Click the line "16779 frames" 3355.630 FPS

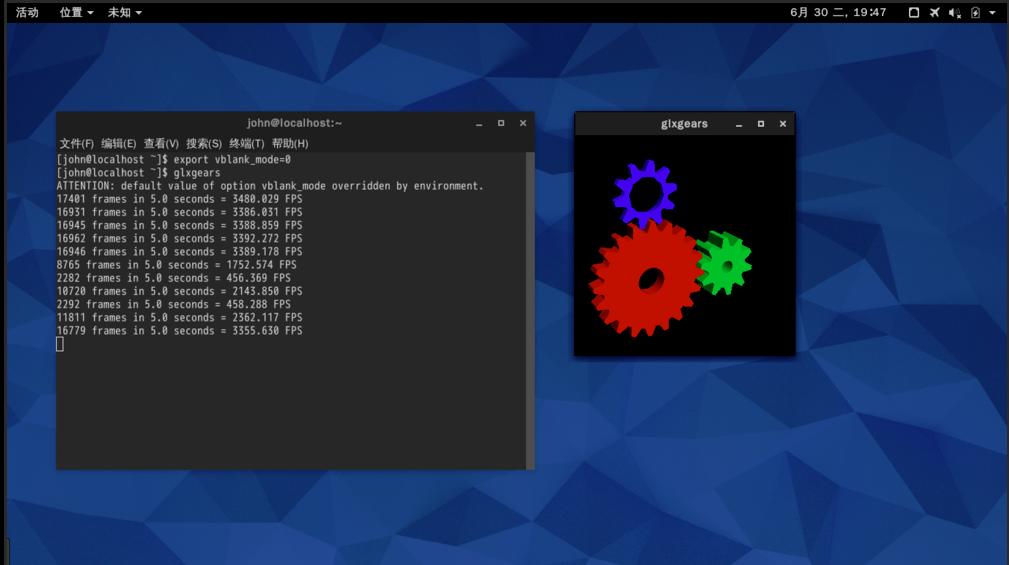coord(180,331)
